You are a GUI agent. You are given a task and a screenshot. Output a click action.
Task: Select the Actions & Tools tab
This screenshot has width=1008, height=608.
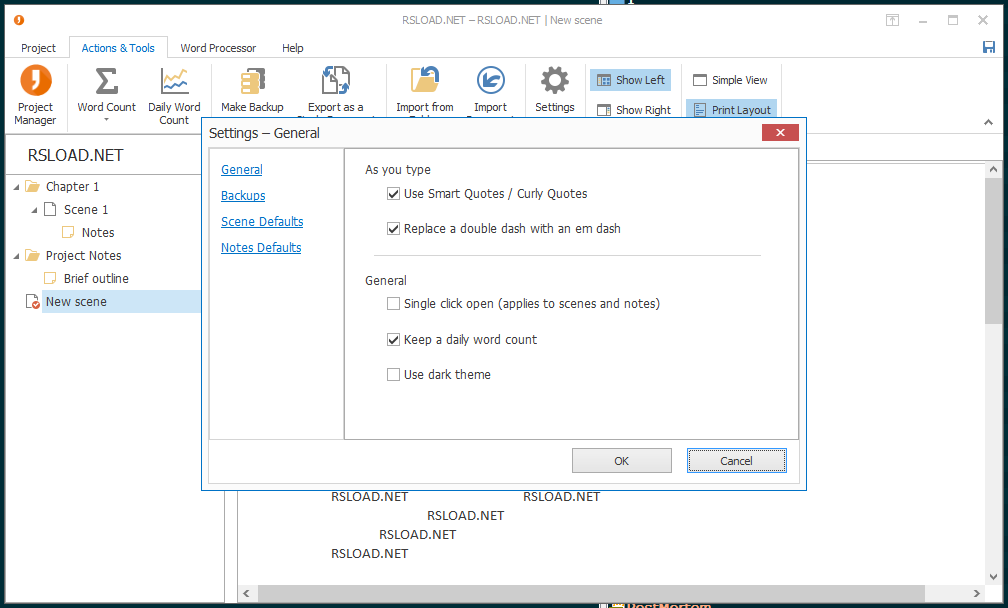click(x=118, y=48)
